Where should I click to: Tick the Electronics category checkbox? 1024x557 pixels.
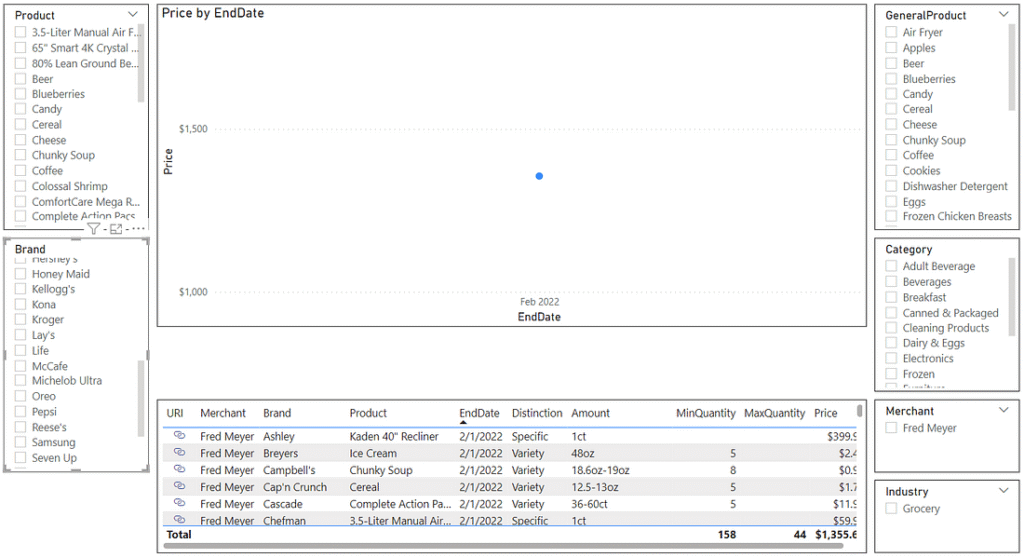point(891,358)
